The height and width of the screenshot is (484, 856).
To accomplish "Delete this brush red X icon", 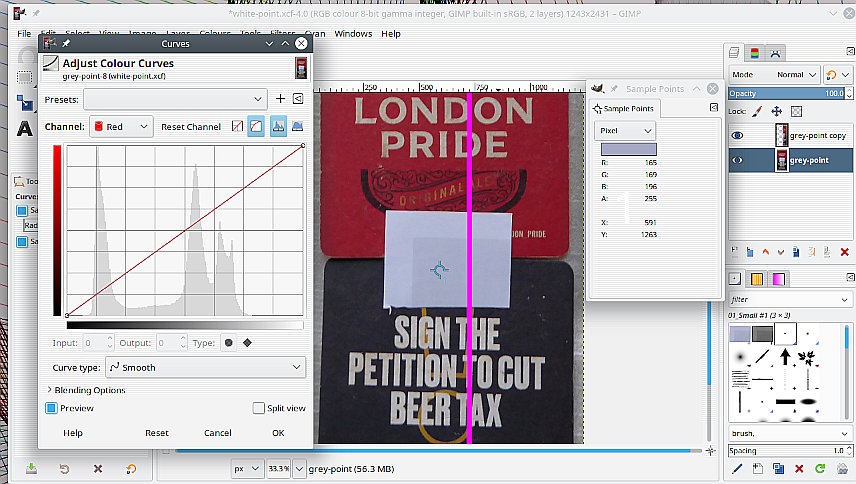I will point(799,468).
